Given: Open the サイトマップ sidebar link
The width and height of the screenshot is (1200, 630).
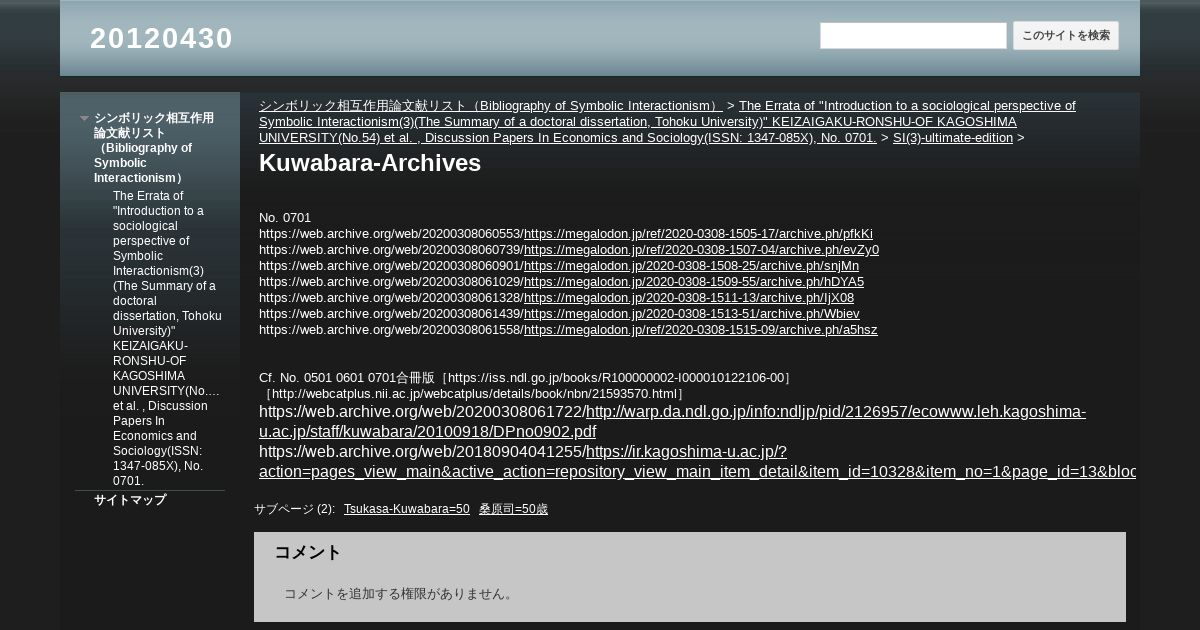Looking at the screenshot, I should [130, 500].
